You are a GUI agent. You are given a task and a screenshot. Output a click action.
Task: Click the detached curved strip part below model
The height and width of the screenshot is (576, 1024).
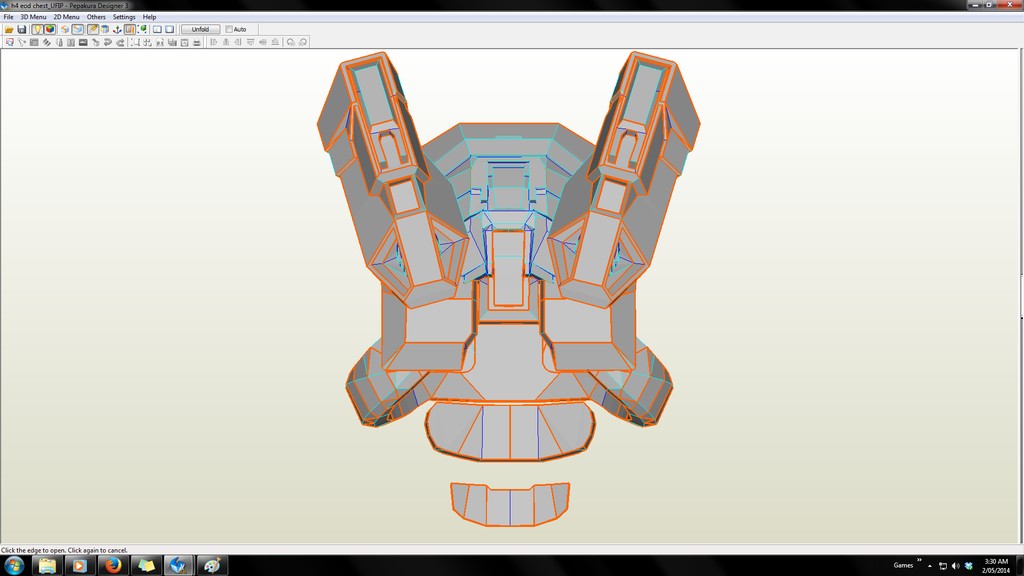510,504
